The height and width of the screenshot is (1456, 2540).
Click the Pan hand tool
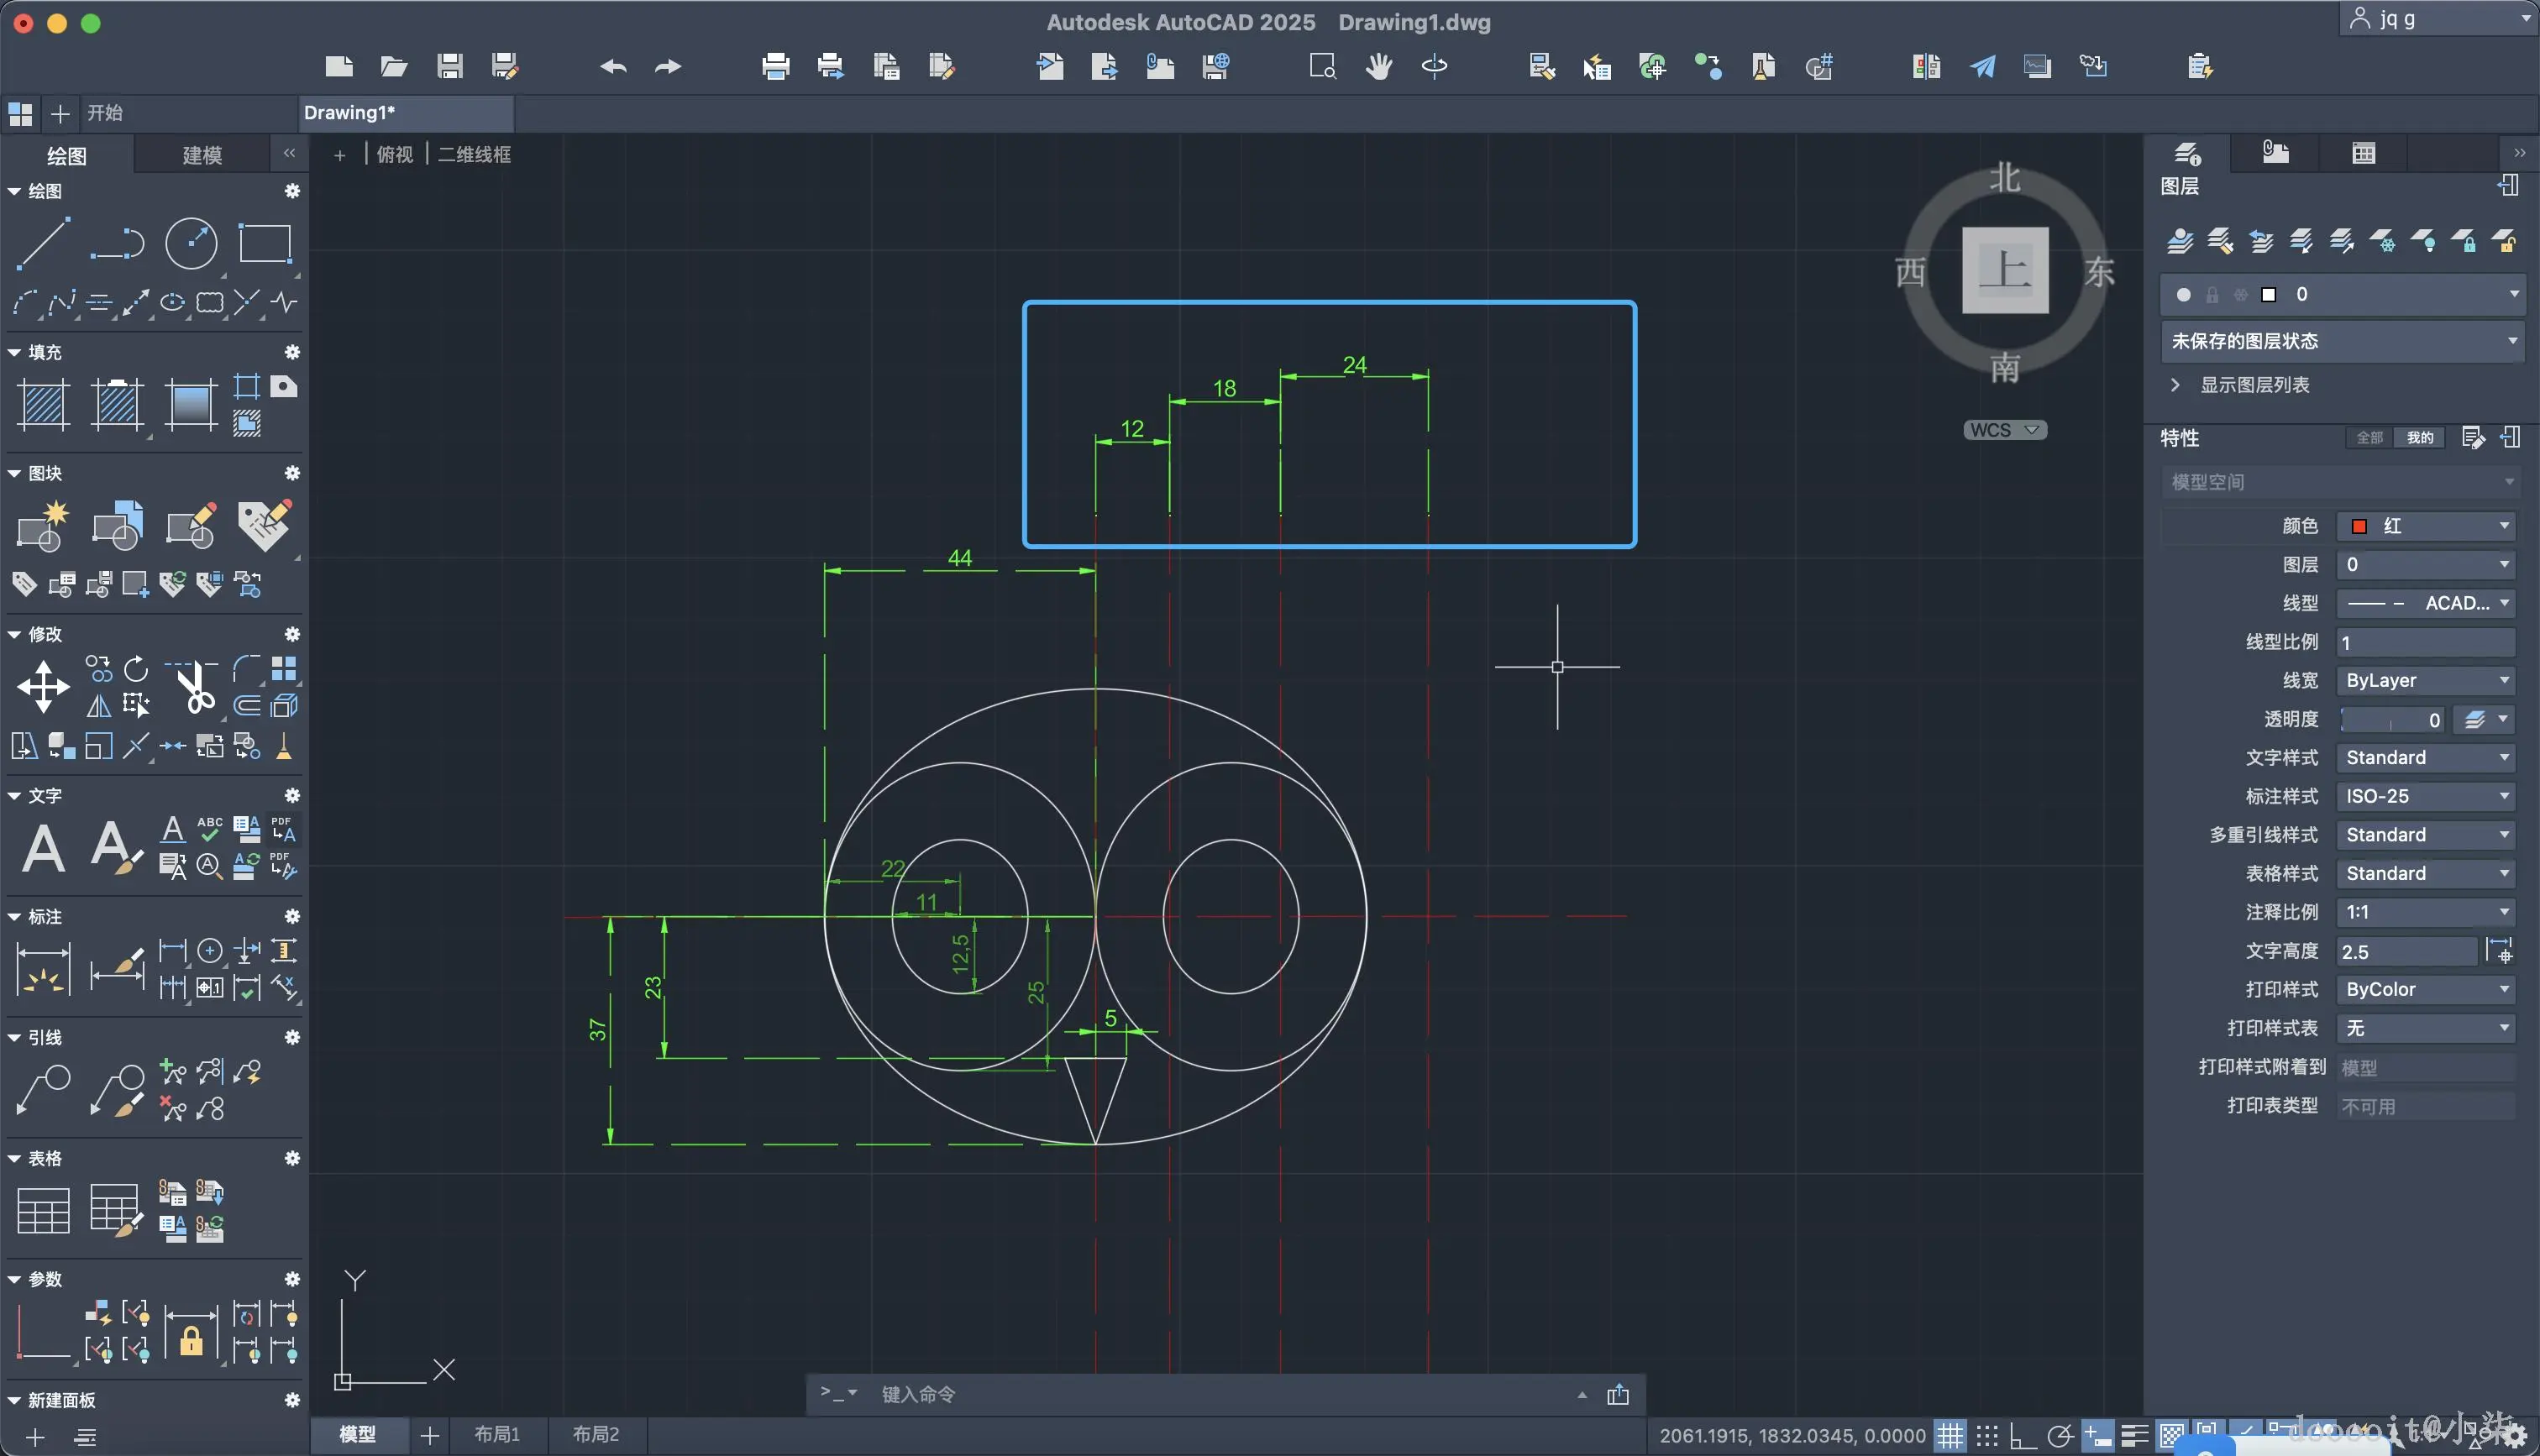point(1379,67)
